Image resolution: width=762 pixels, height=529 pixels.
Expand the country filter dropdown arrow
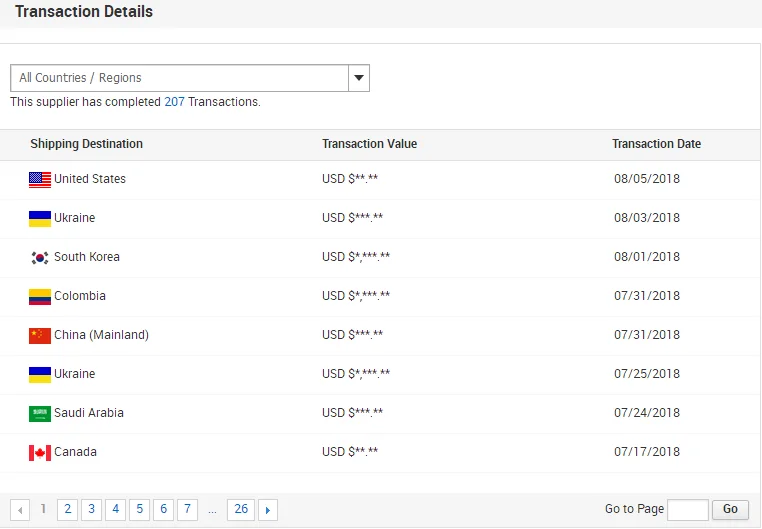click(359, 78)
